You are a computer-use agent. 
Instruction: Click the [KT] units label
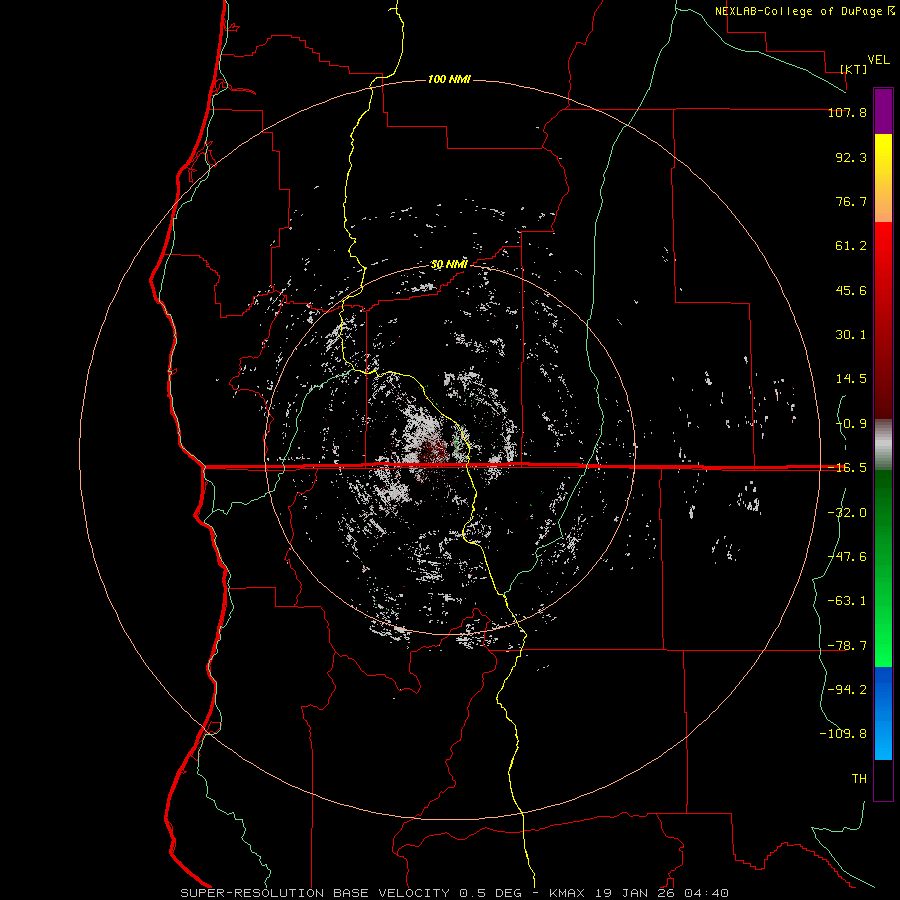pyautogui.click(x=854, y=69)
